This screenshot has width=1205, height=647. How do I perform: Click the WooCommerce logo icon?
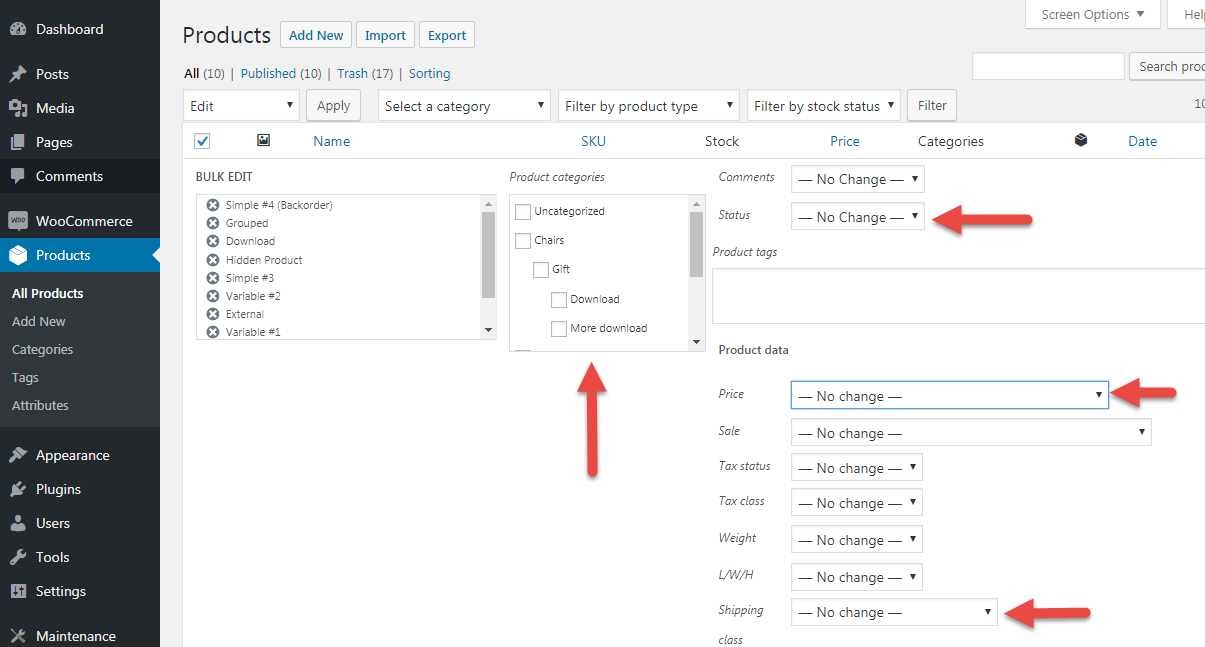pos(18,221)
